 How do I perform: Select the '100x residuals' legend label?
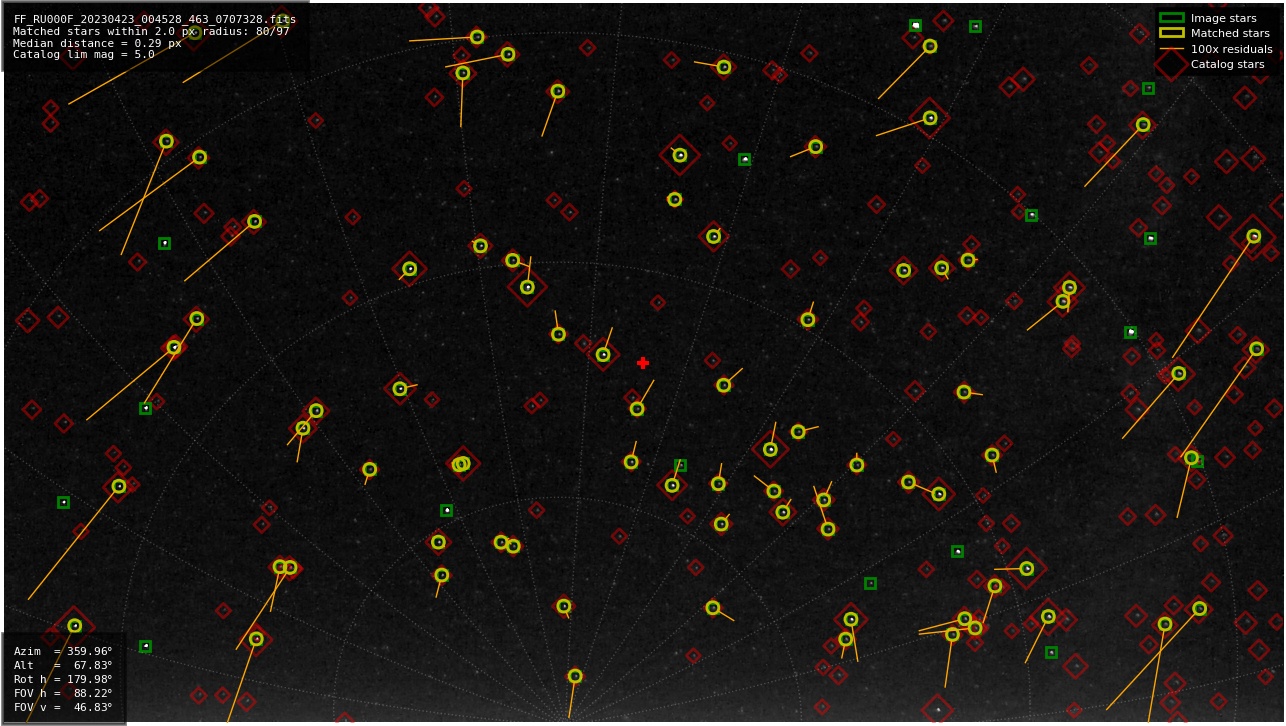(x=1231, y=49)
